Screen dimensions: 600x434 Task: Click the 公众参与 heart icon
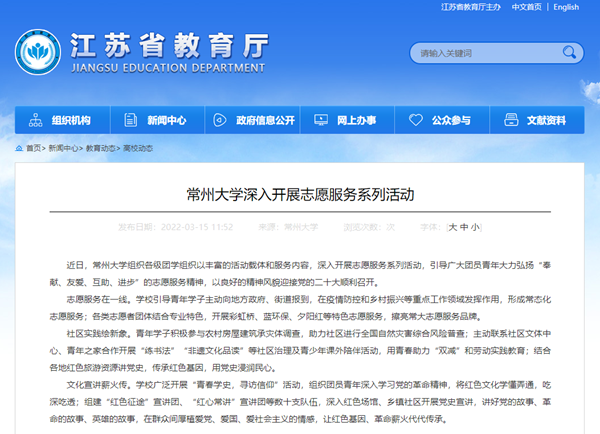[417, 121]
